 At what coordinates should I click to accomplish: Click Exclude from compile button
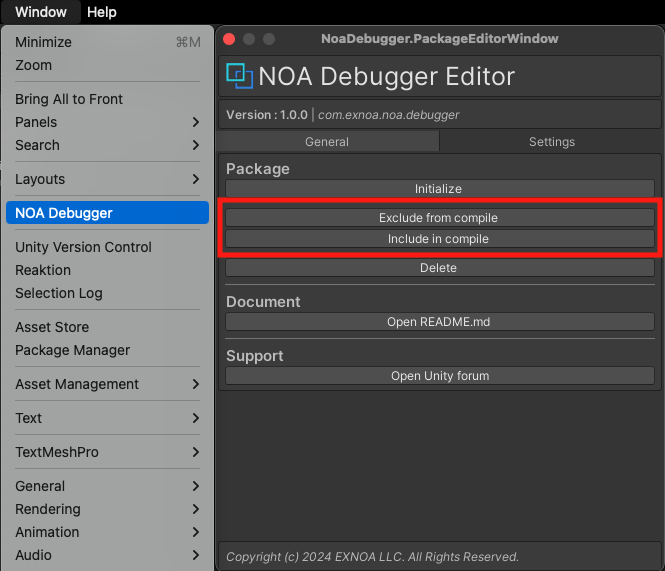(x=439, y=218)
